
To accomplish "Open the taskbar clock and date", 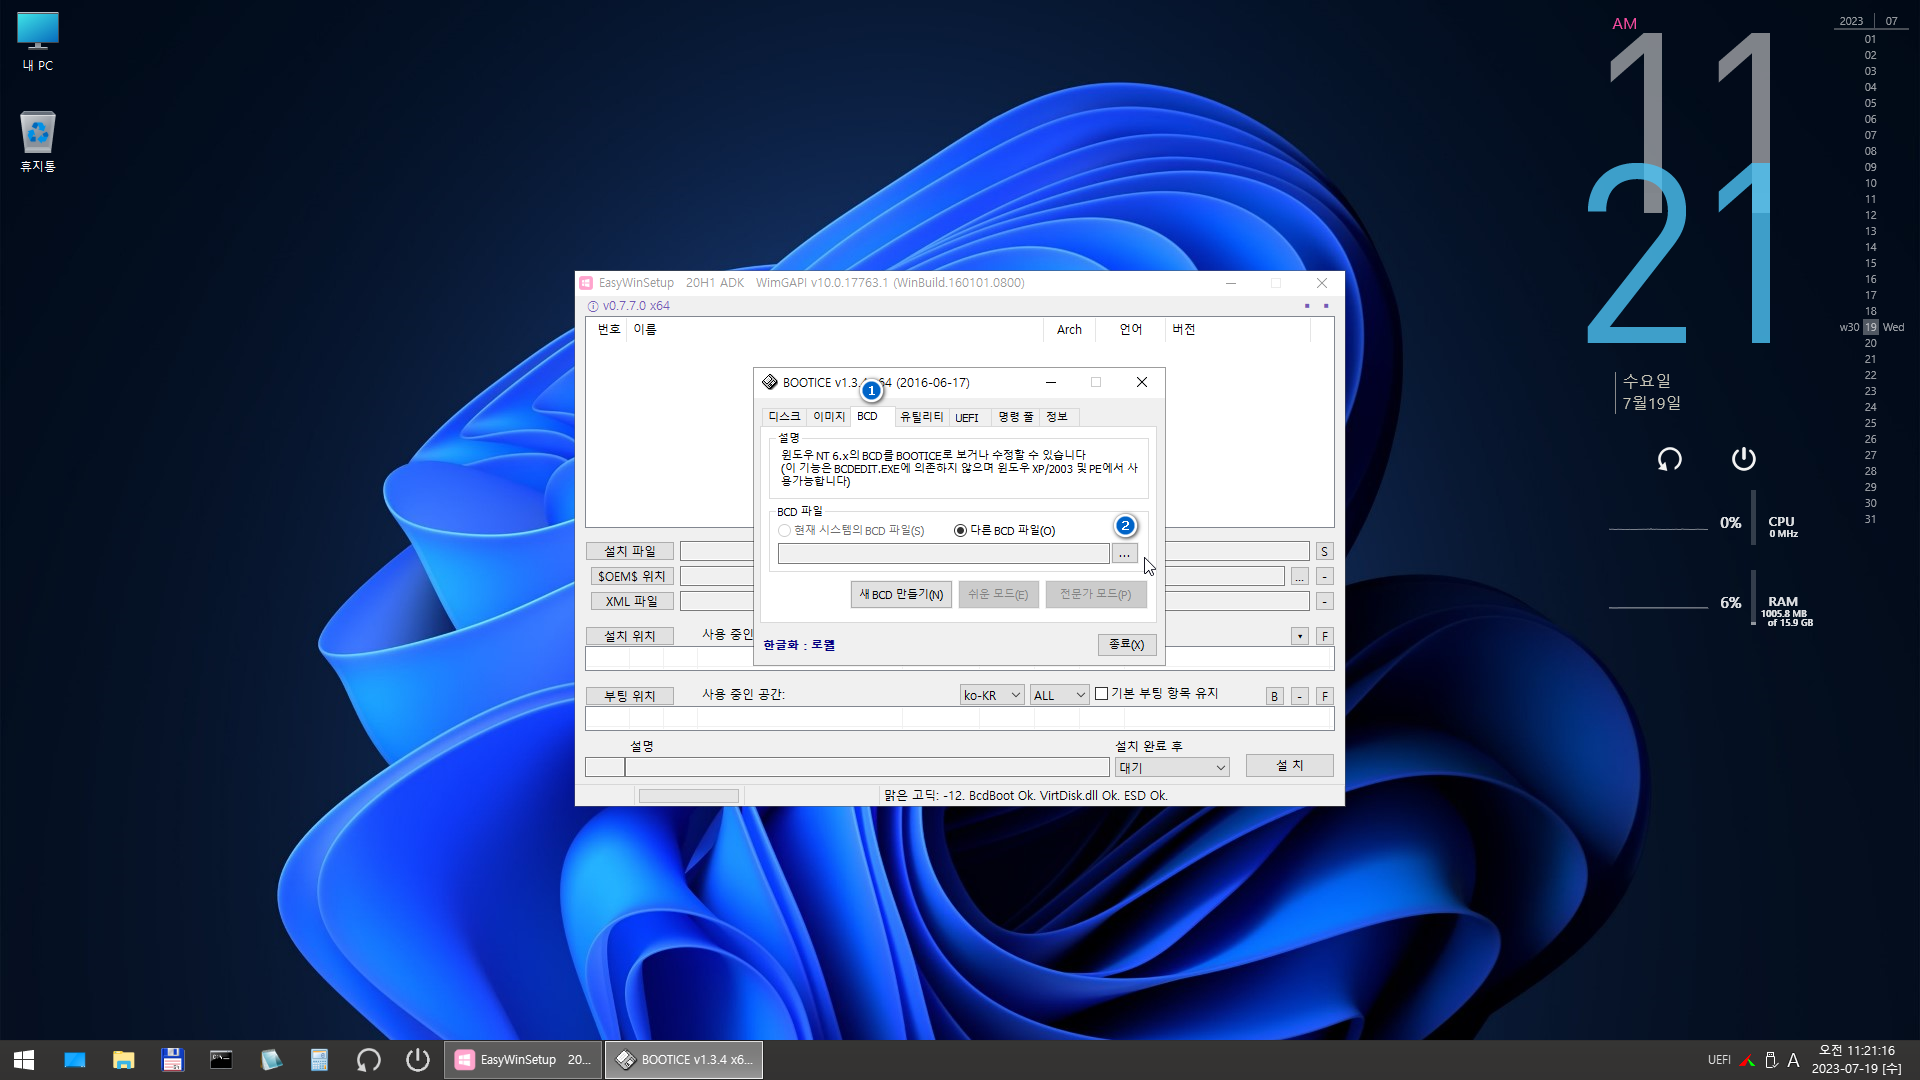I will (1857, 1060).
